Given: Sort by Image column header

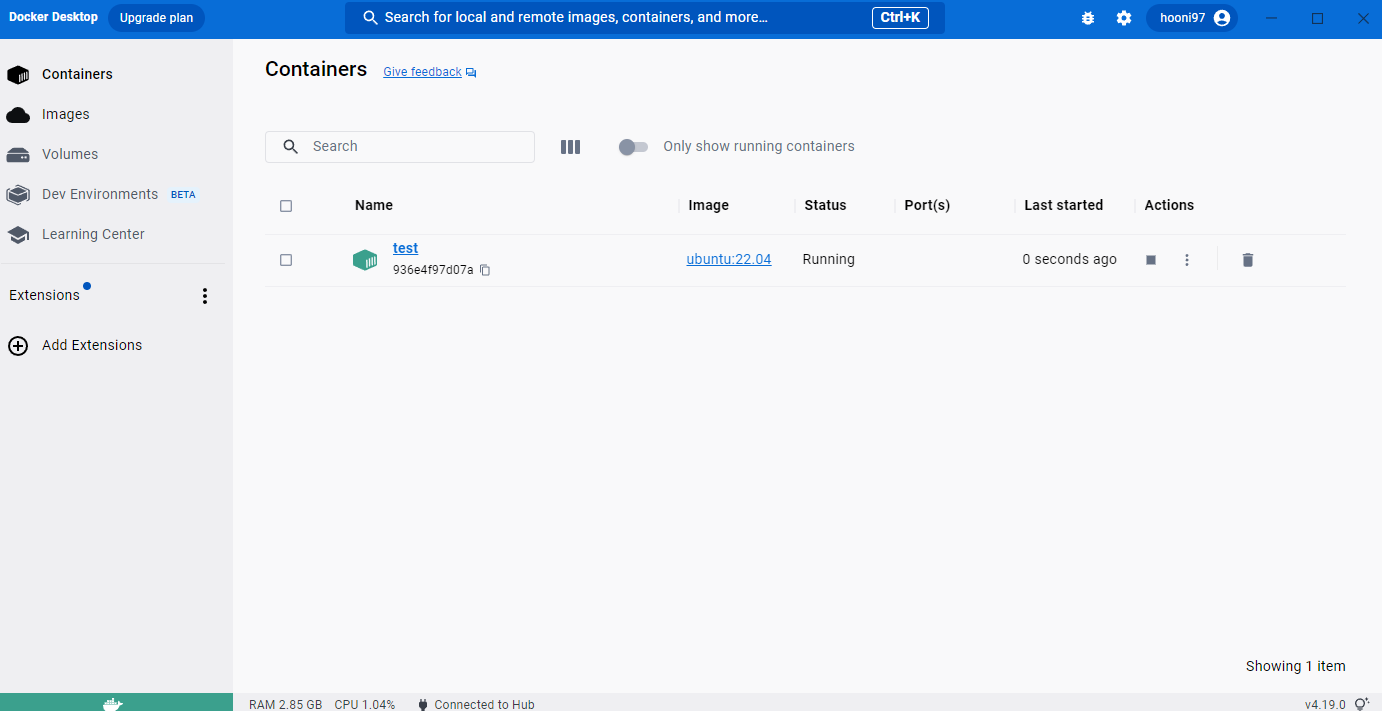Looking at the screenshot, I should 709,205.
